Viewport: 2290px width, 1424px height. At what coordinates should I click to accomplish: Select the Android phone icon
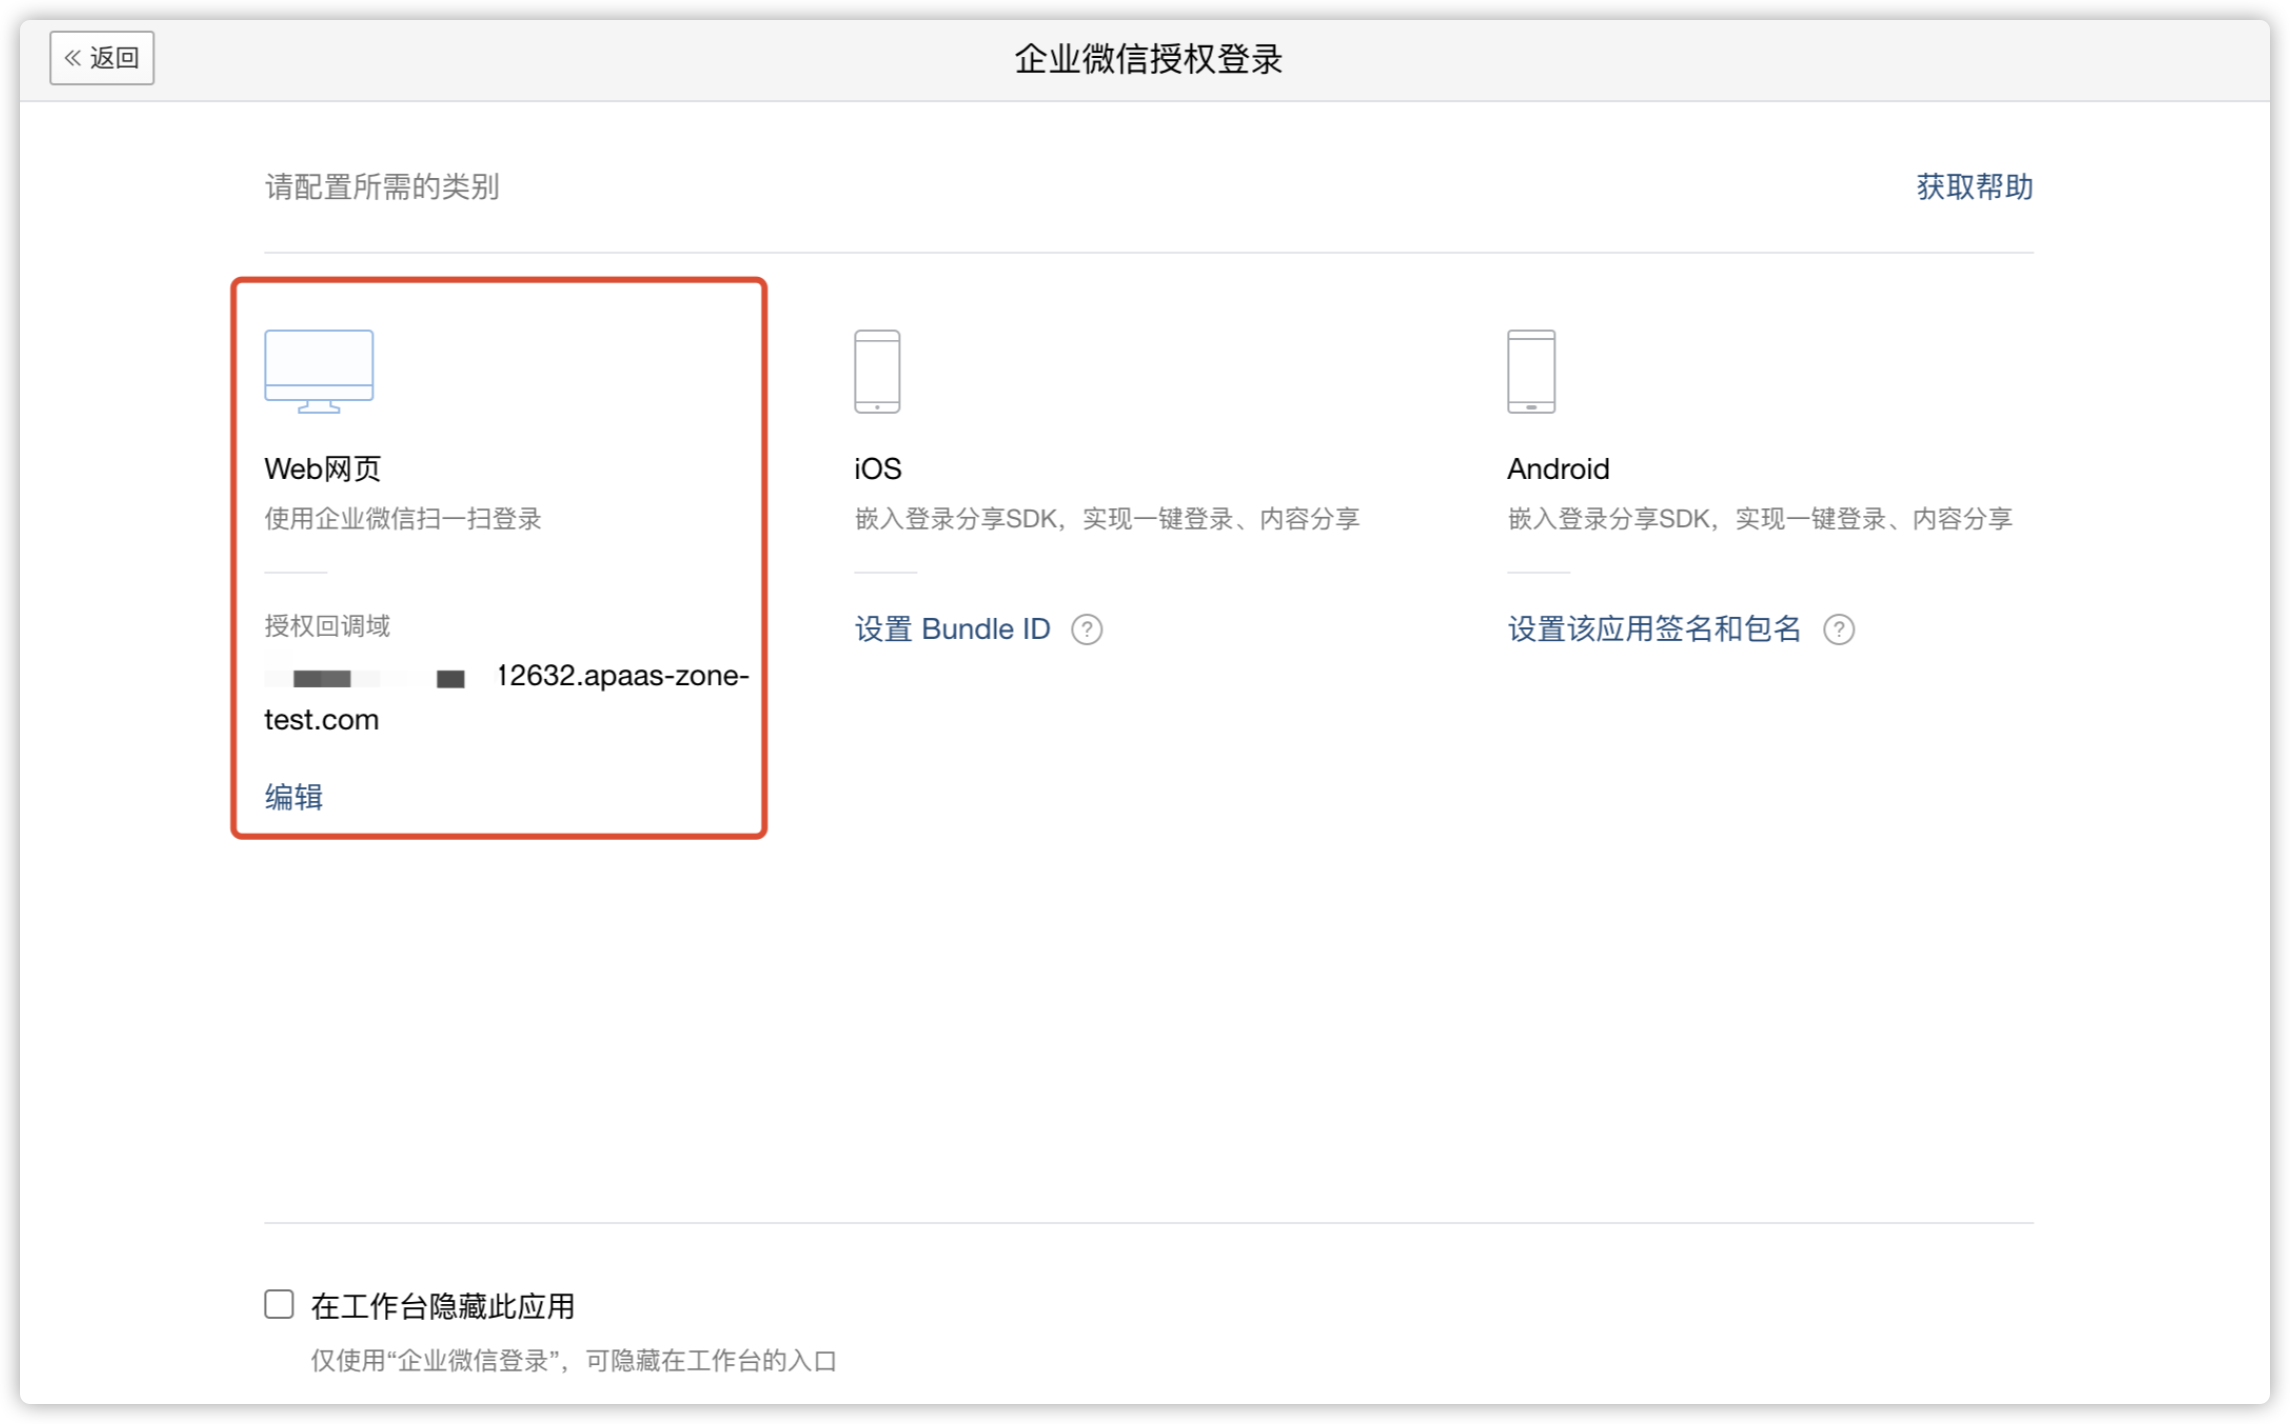point(1531,371)
